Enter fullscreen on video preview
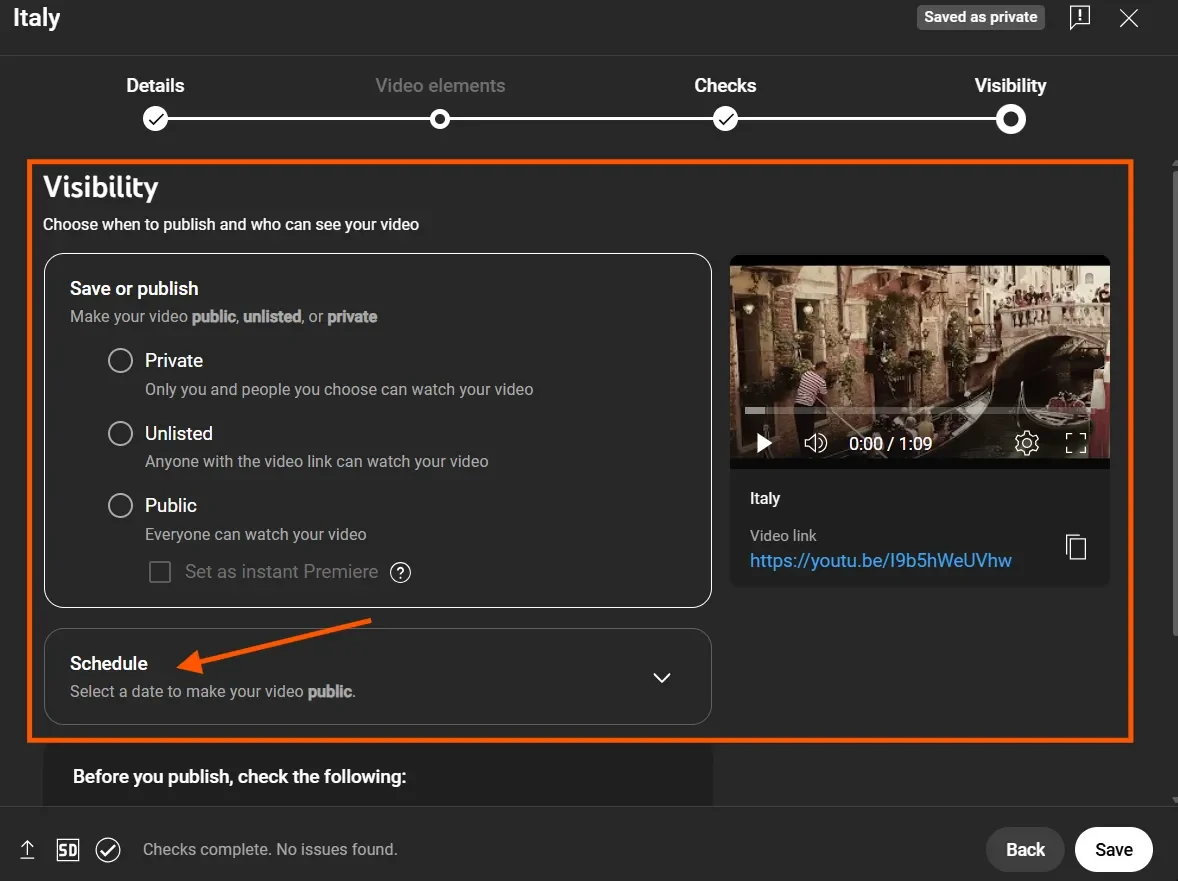 click(x=1076, y=443)
